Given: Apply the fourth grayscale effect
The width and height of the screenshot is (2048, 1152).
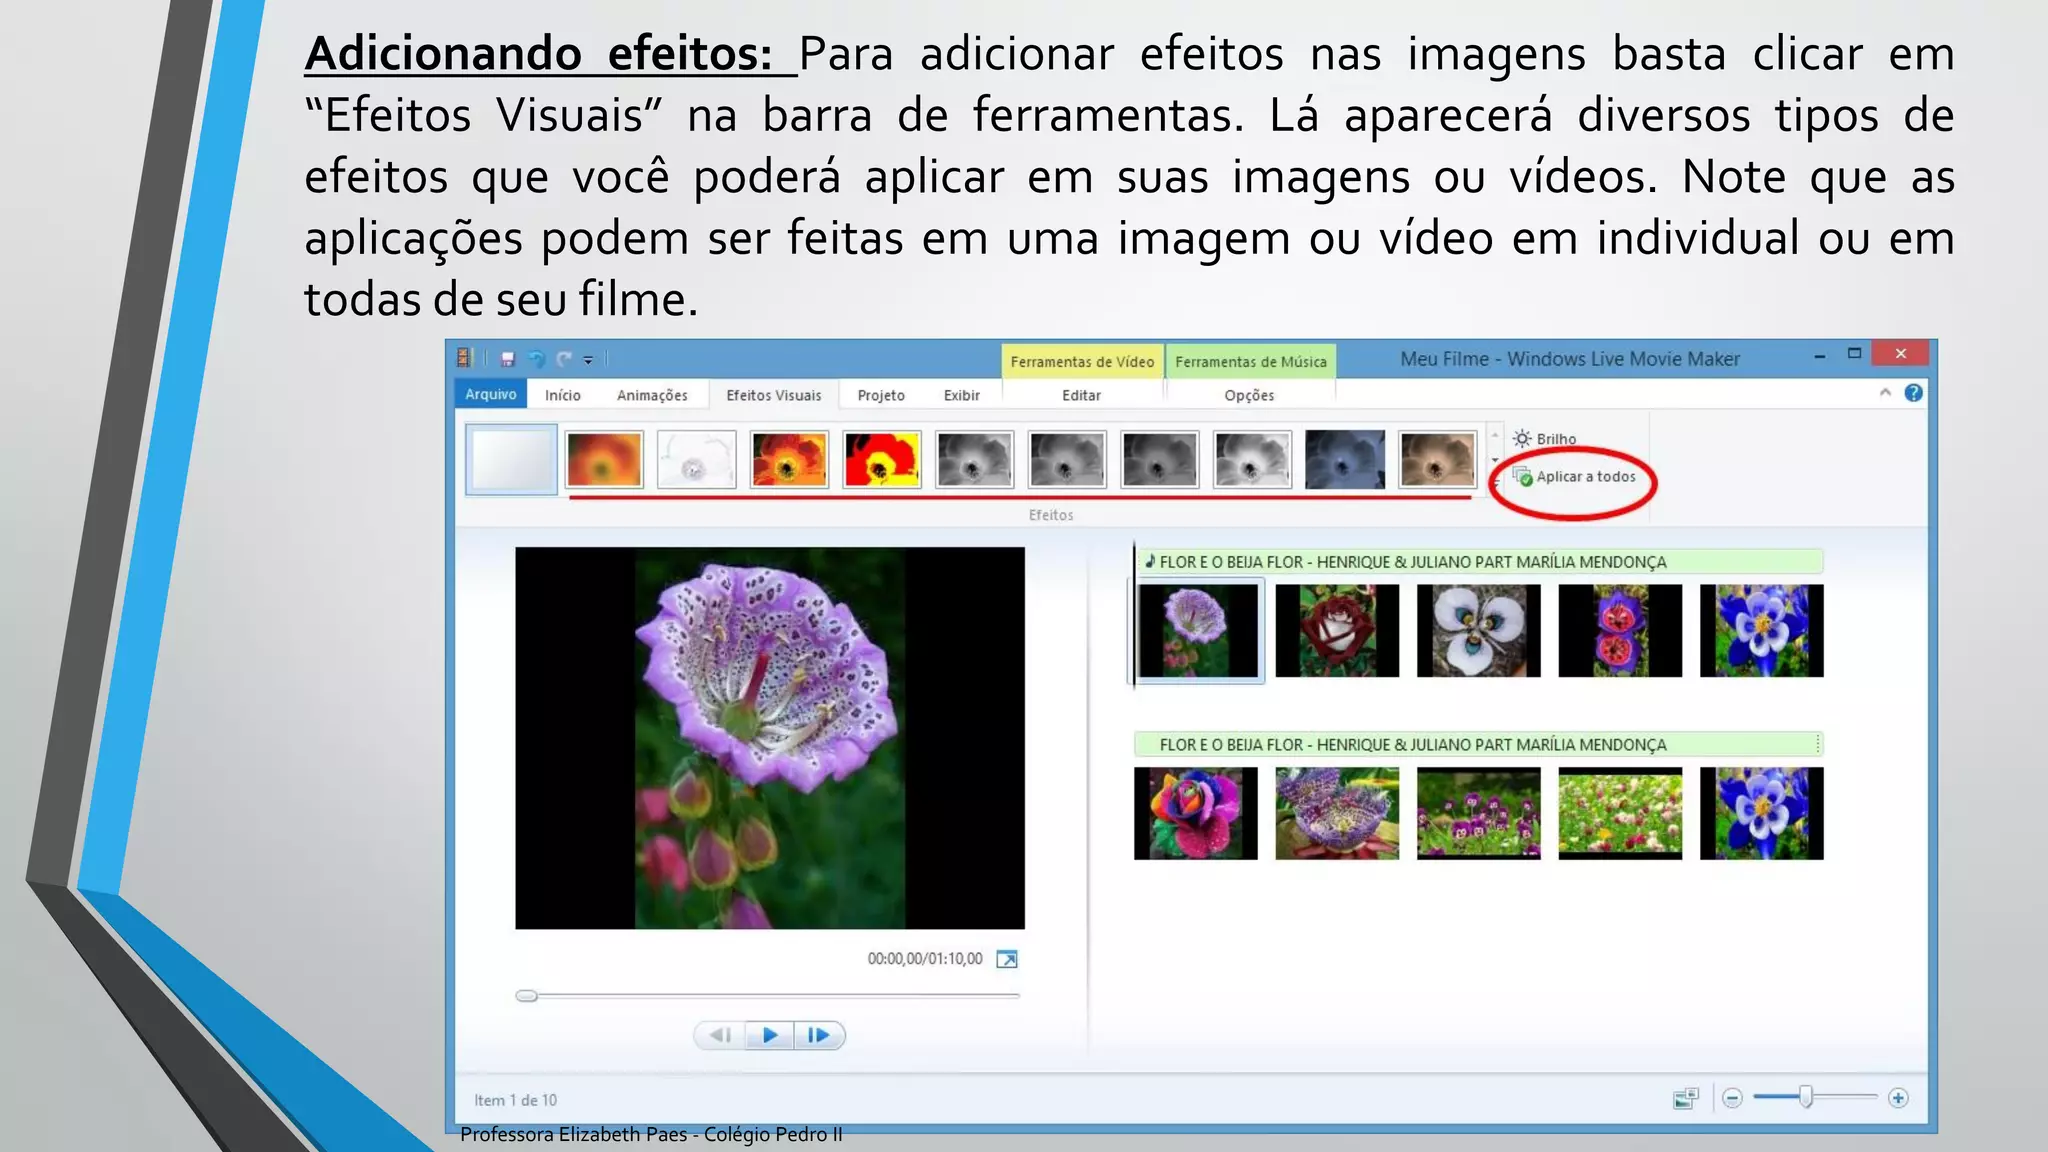Looking at the screenshot, I should tap(1252, 459).
